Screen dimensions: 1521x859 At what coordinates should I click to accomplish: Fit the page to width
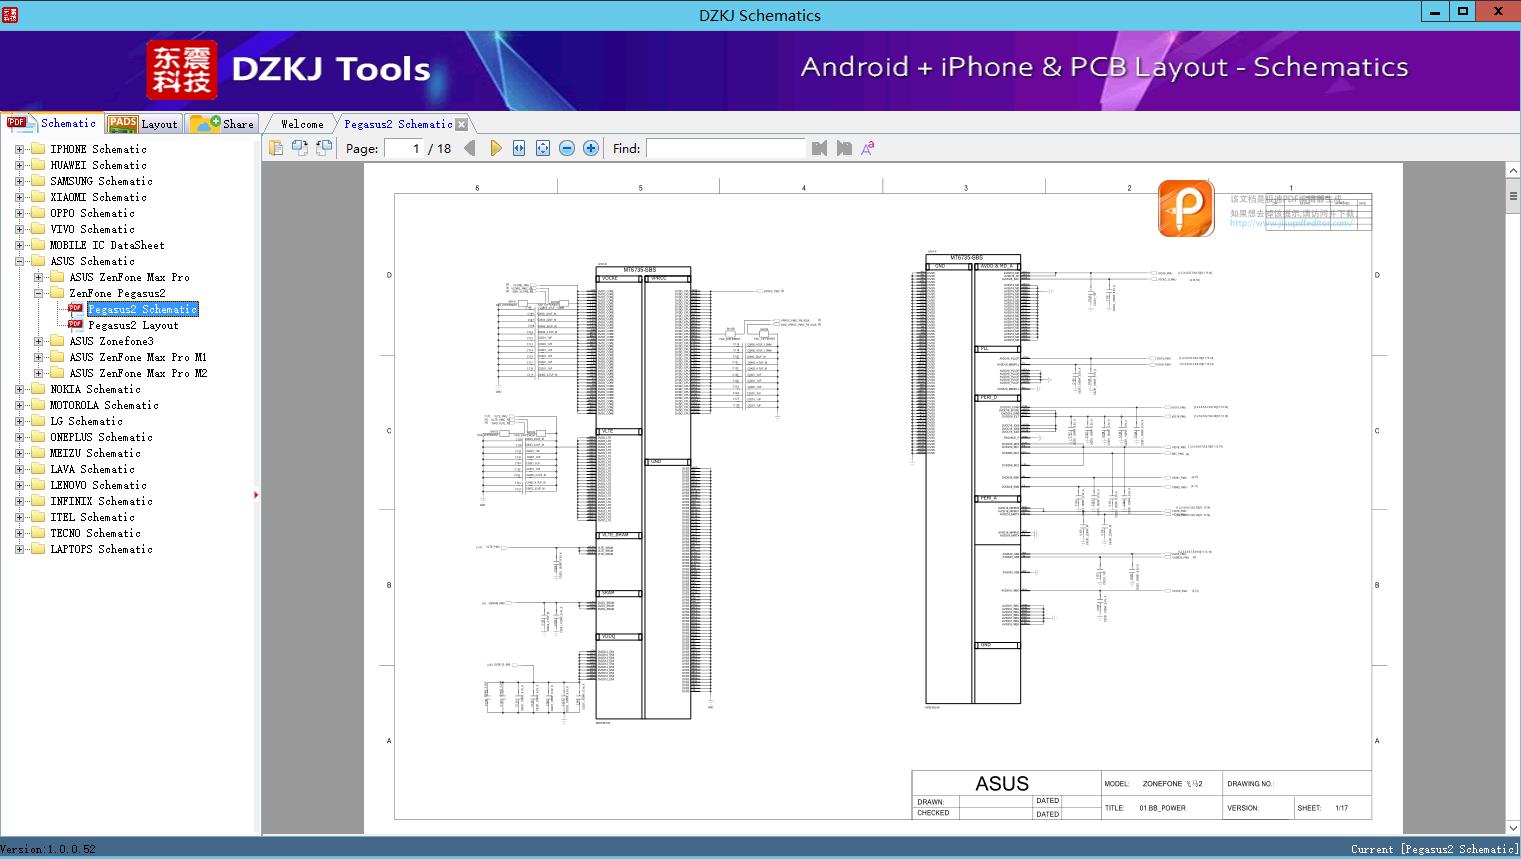pos(519,148)
